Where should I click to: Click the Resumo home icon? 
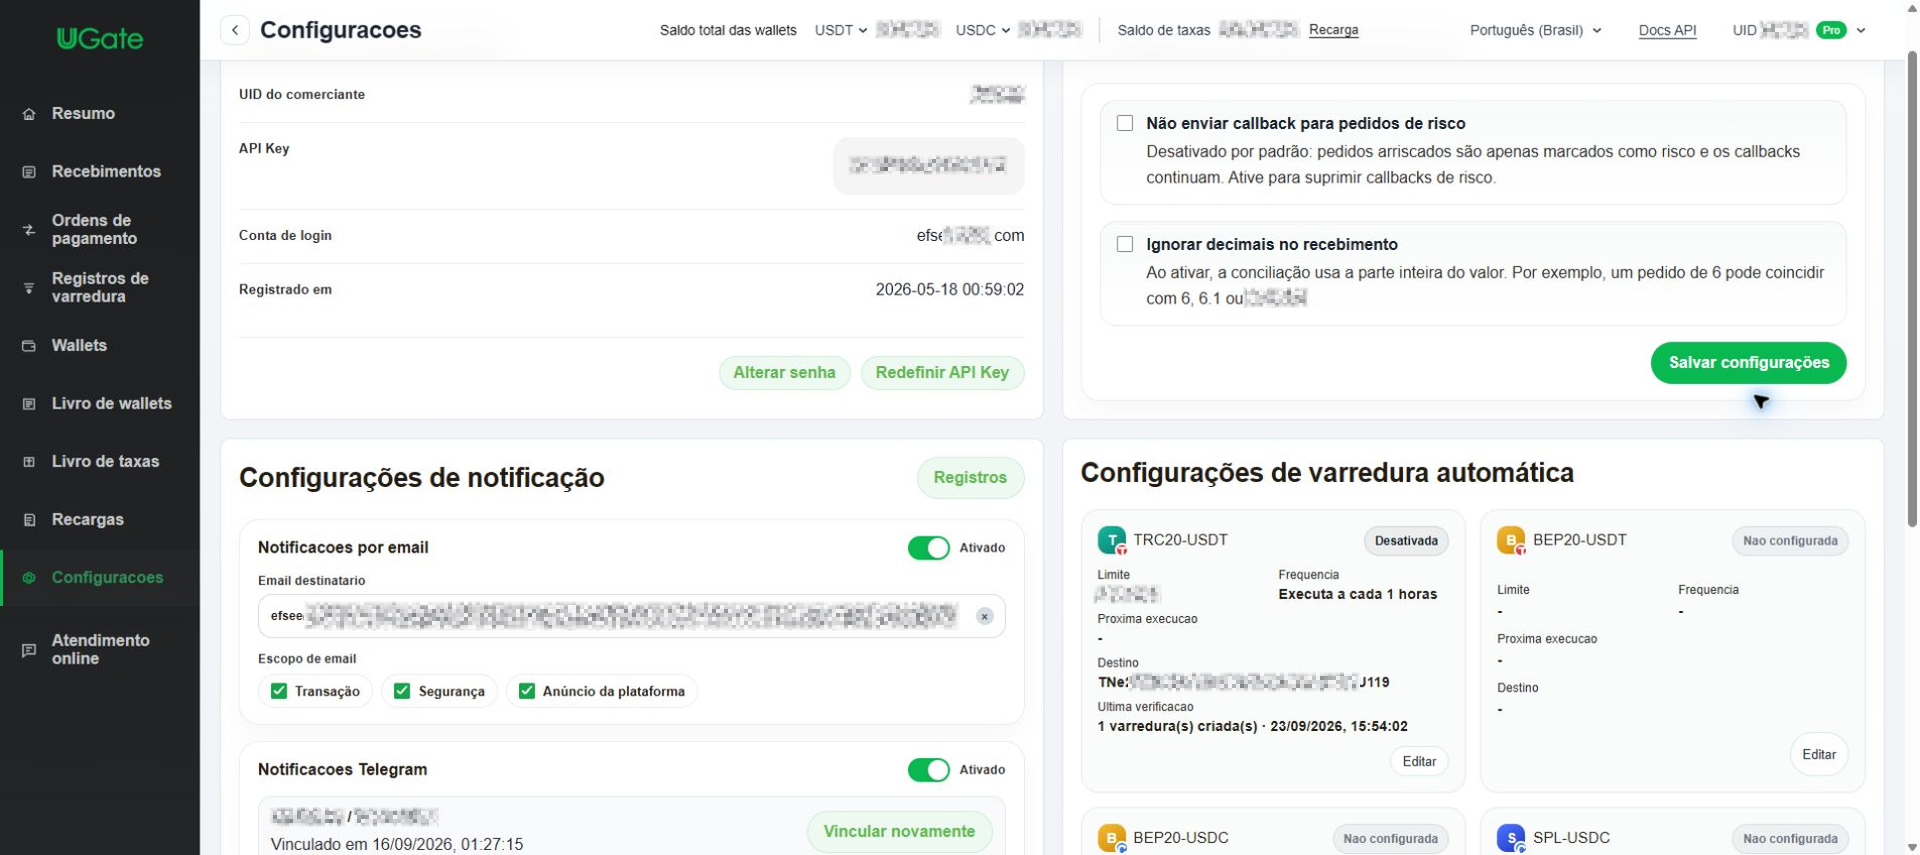tap(29, 114)
